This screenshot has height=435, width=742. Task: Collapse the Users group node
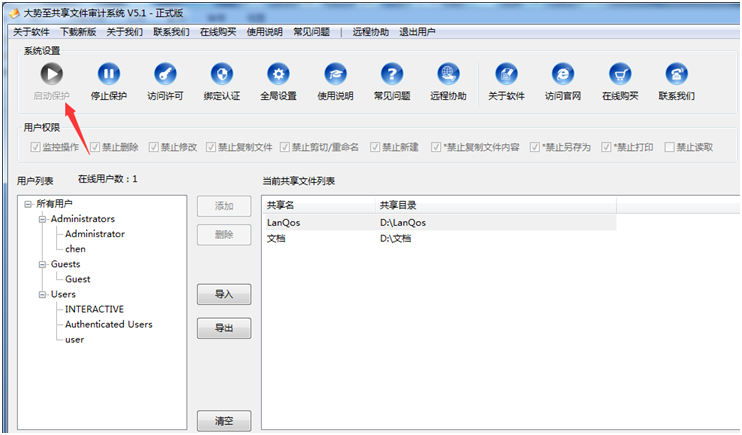pyautogui.click(x=41, y=294)
